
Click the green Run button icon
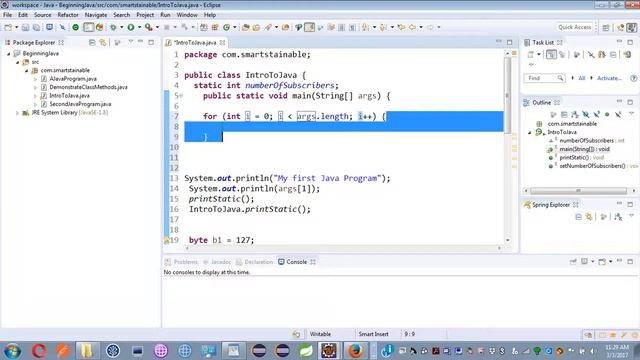pos(131,27)
